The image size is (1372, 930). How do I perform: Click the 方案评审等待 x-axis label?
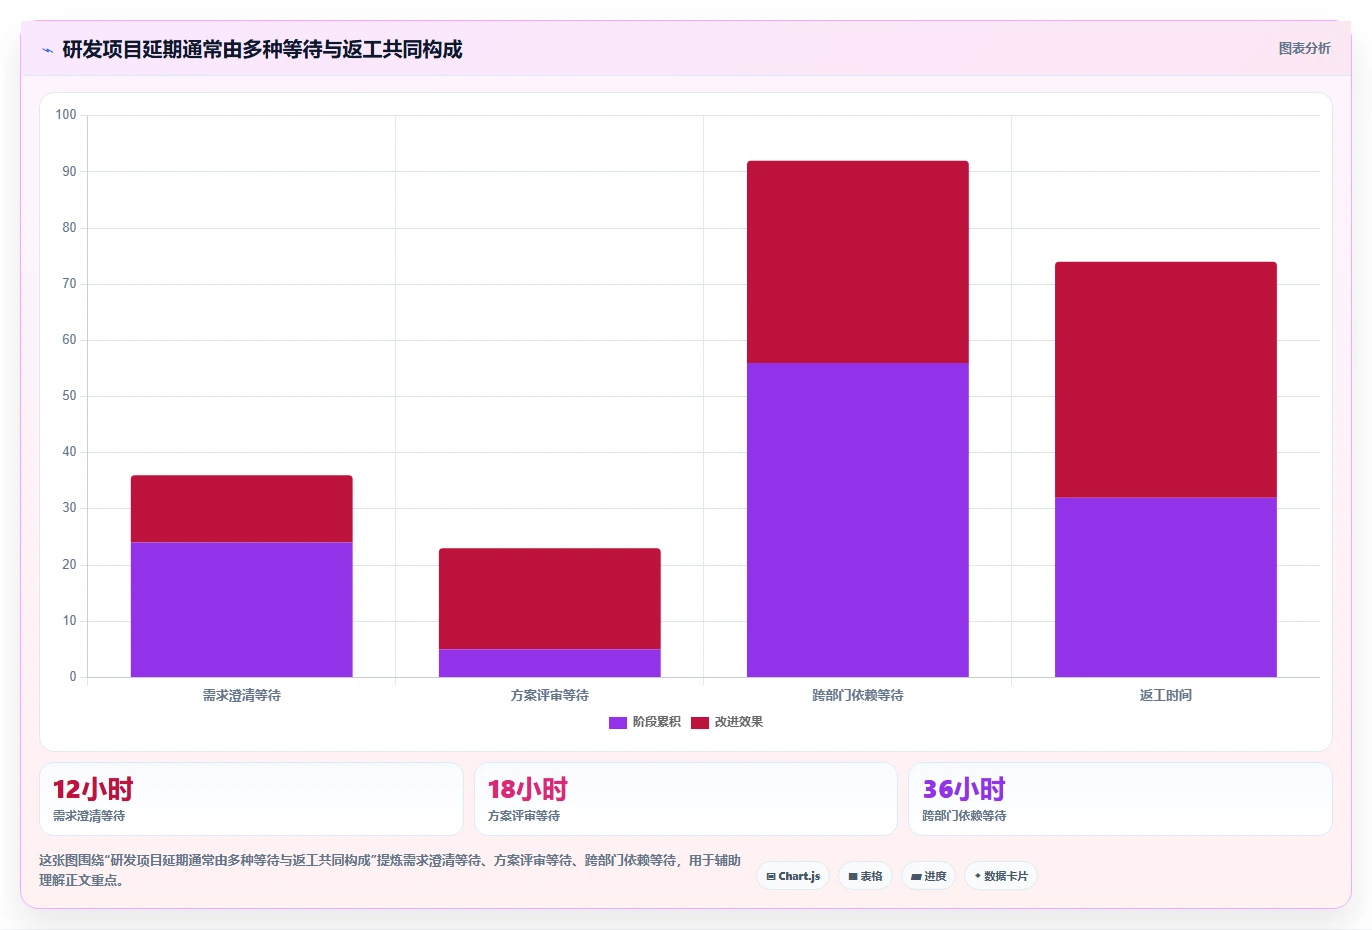coord(550,695)
